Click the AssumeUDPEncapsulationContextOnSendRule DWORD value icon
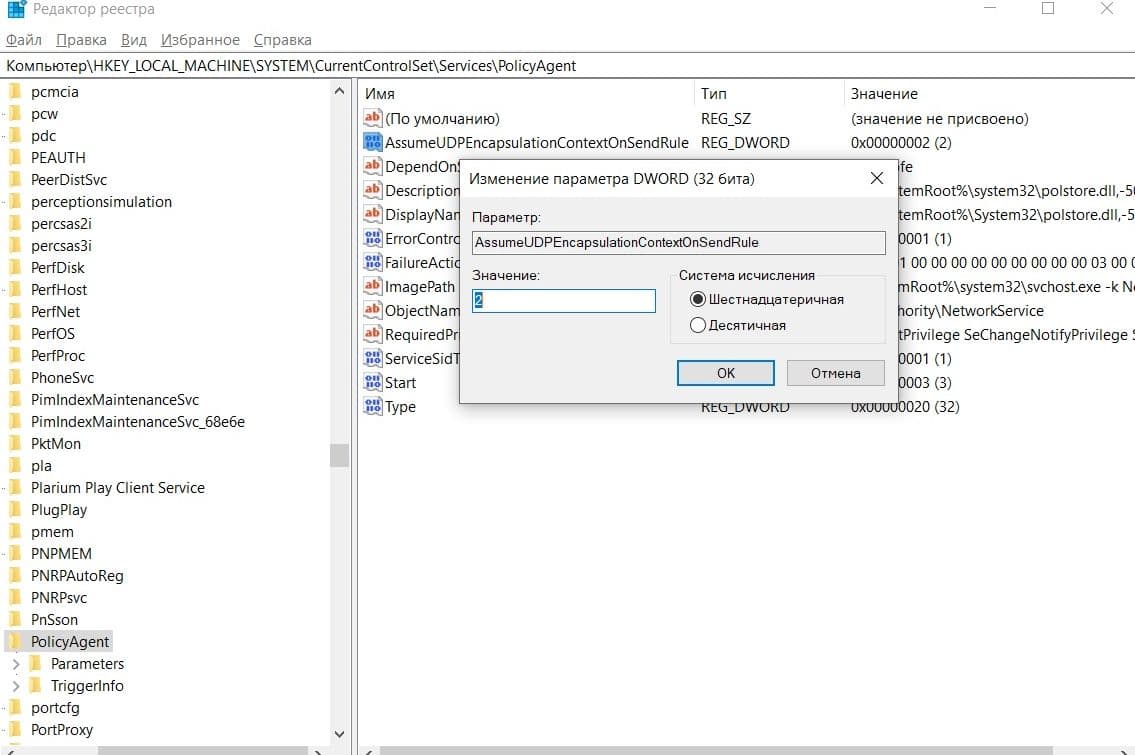This screenshot has width=1135, height=755. pos(373,143)
